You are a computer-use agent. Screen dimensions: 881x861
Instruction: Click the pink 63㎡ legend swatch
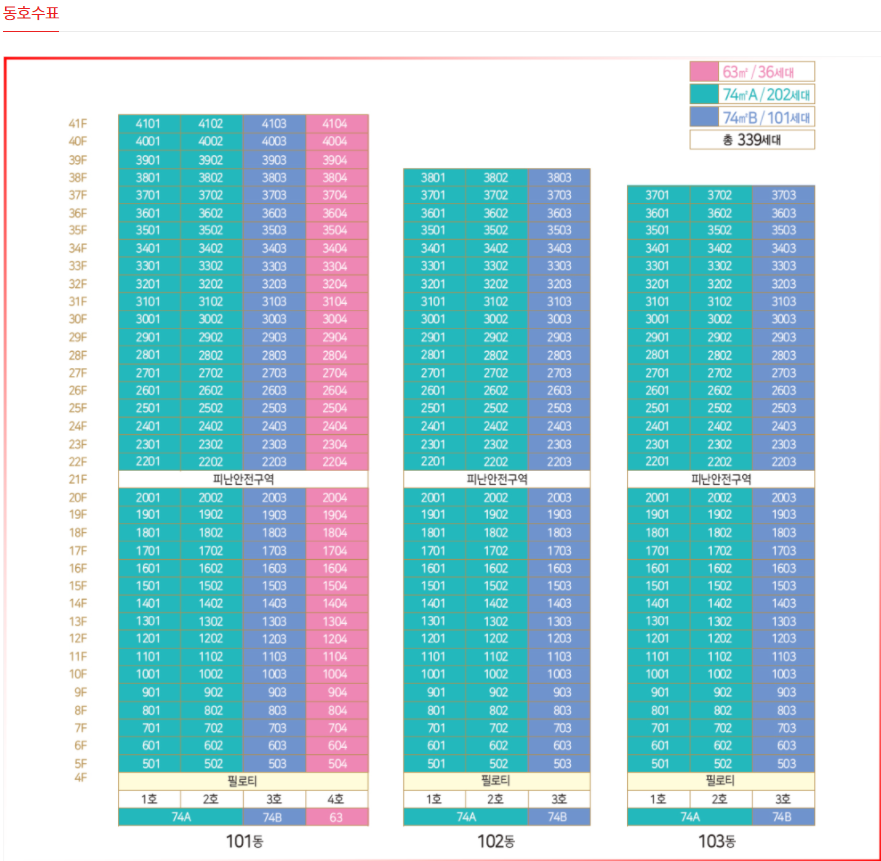[x=704, y=72]
